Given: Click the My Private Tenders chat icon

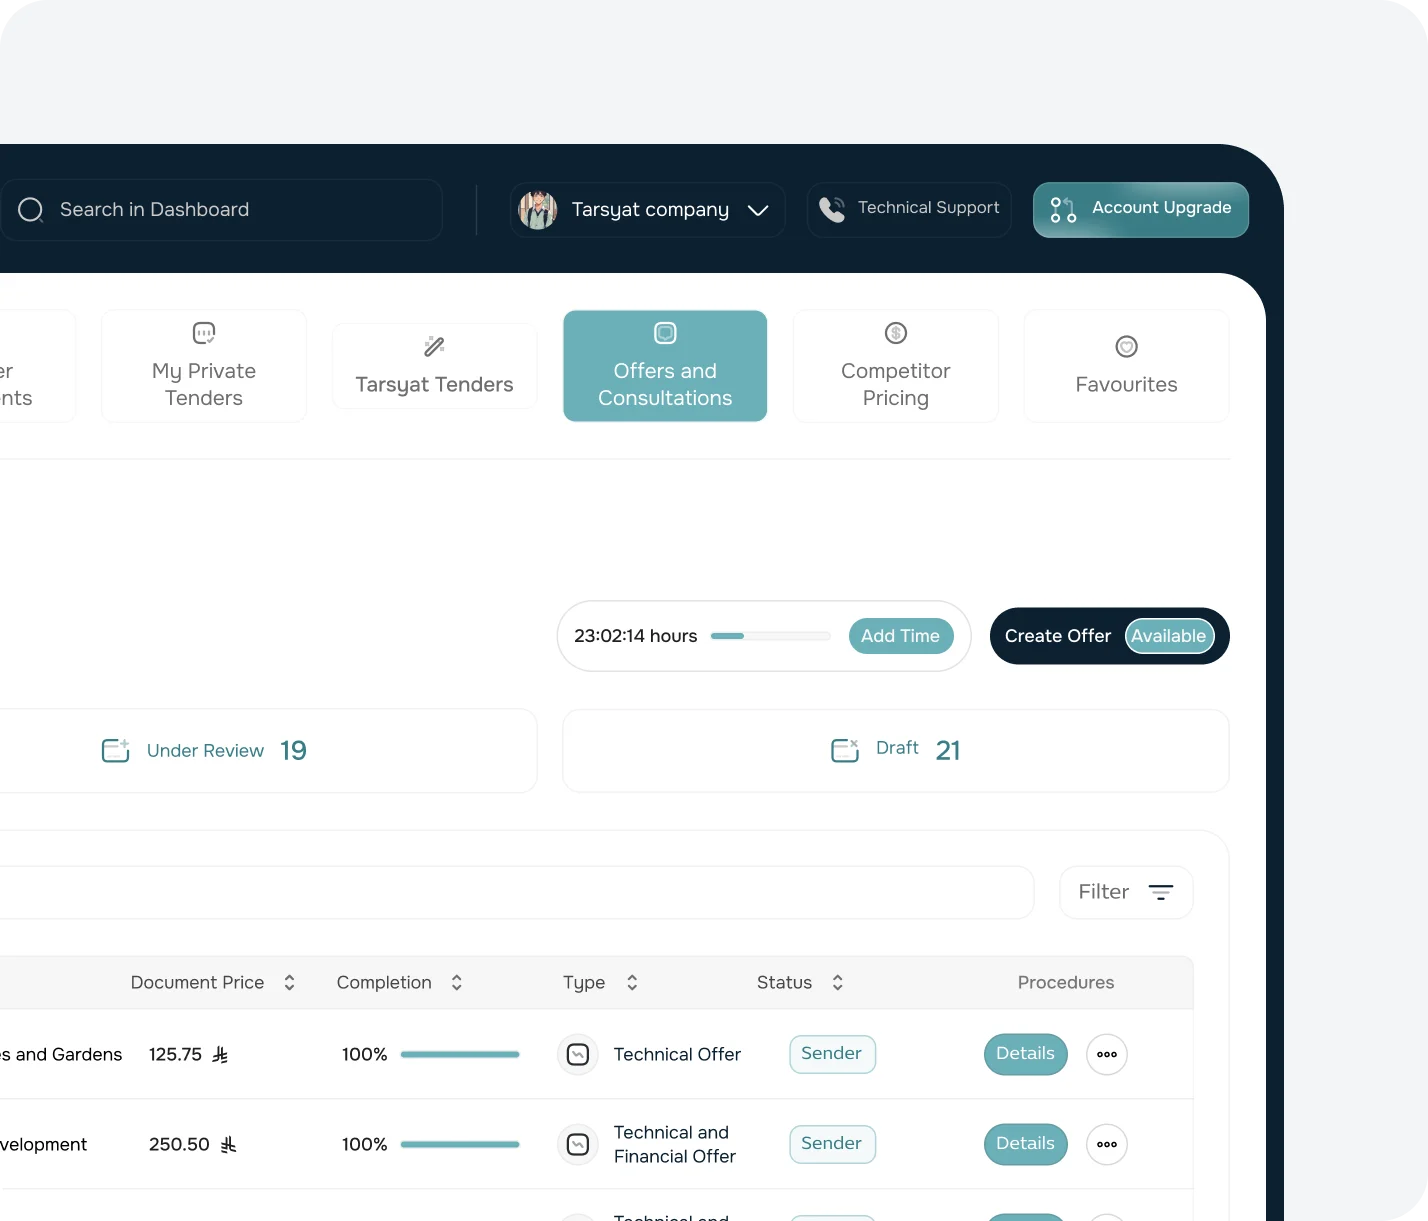Looking at the screenshot, I should (x=203, y=333).
